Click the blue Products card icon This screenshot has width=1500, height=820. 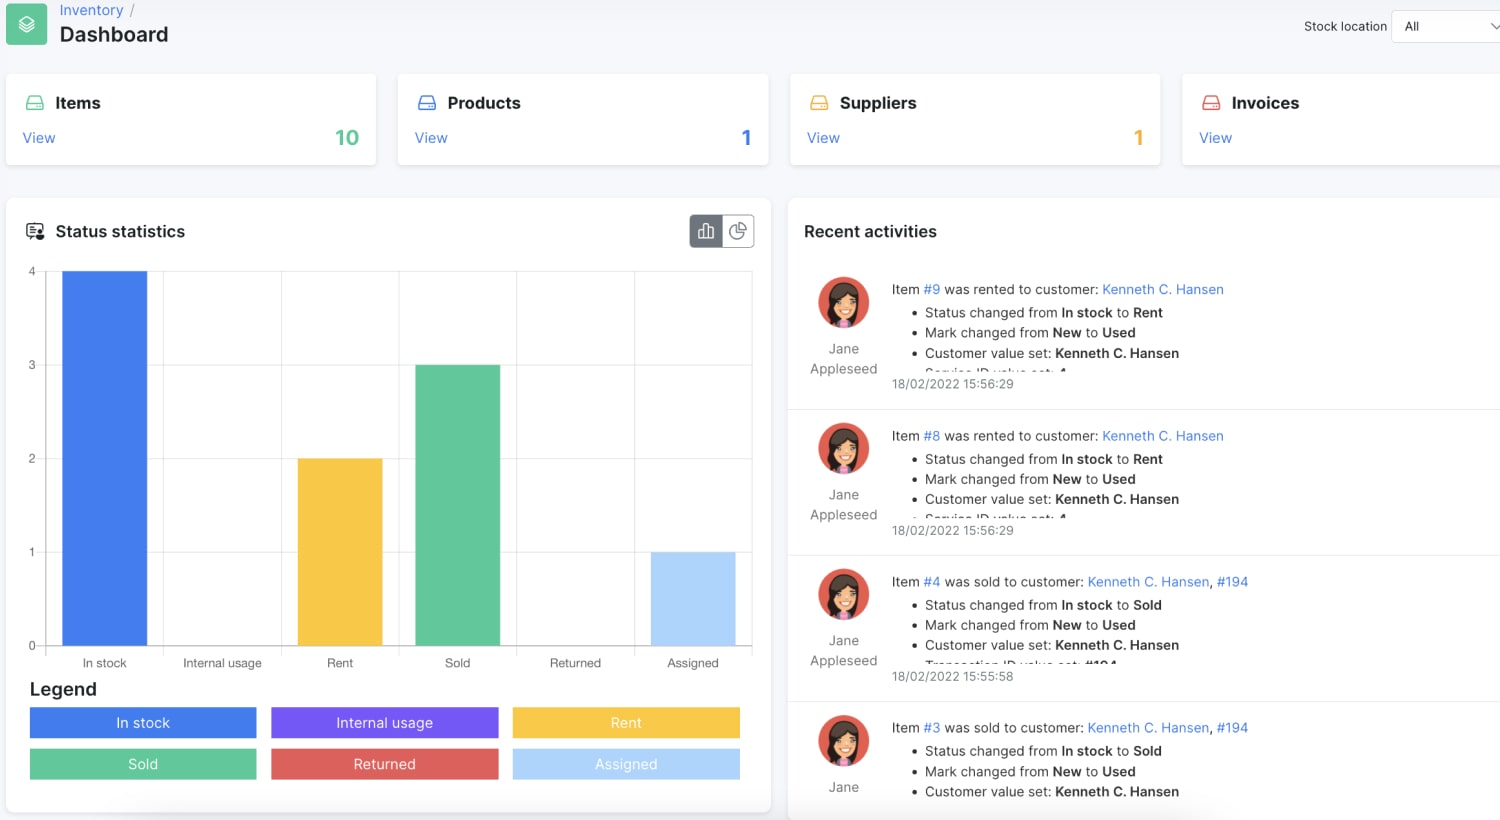[x=428, y=102]
